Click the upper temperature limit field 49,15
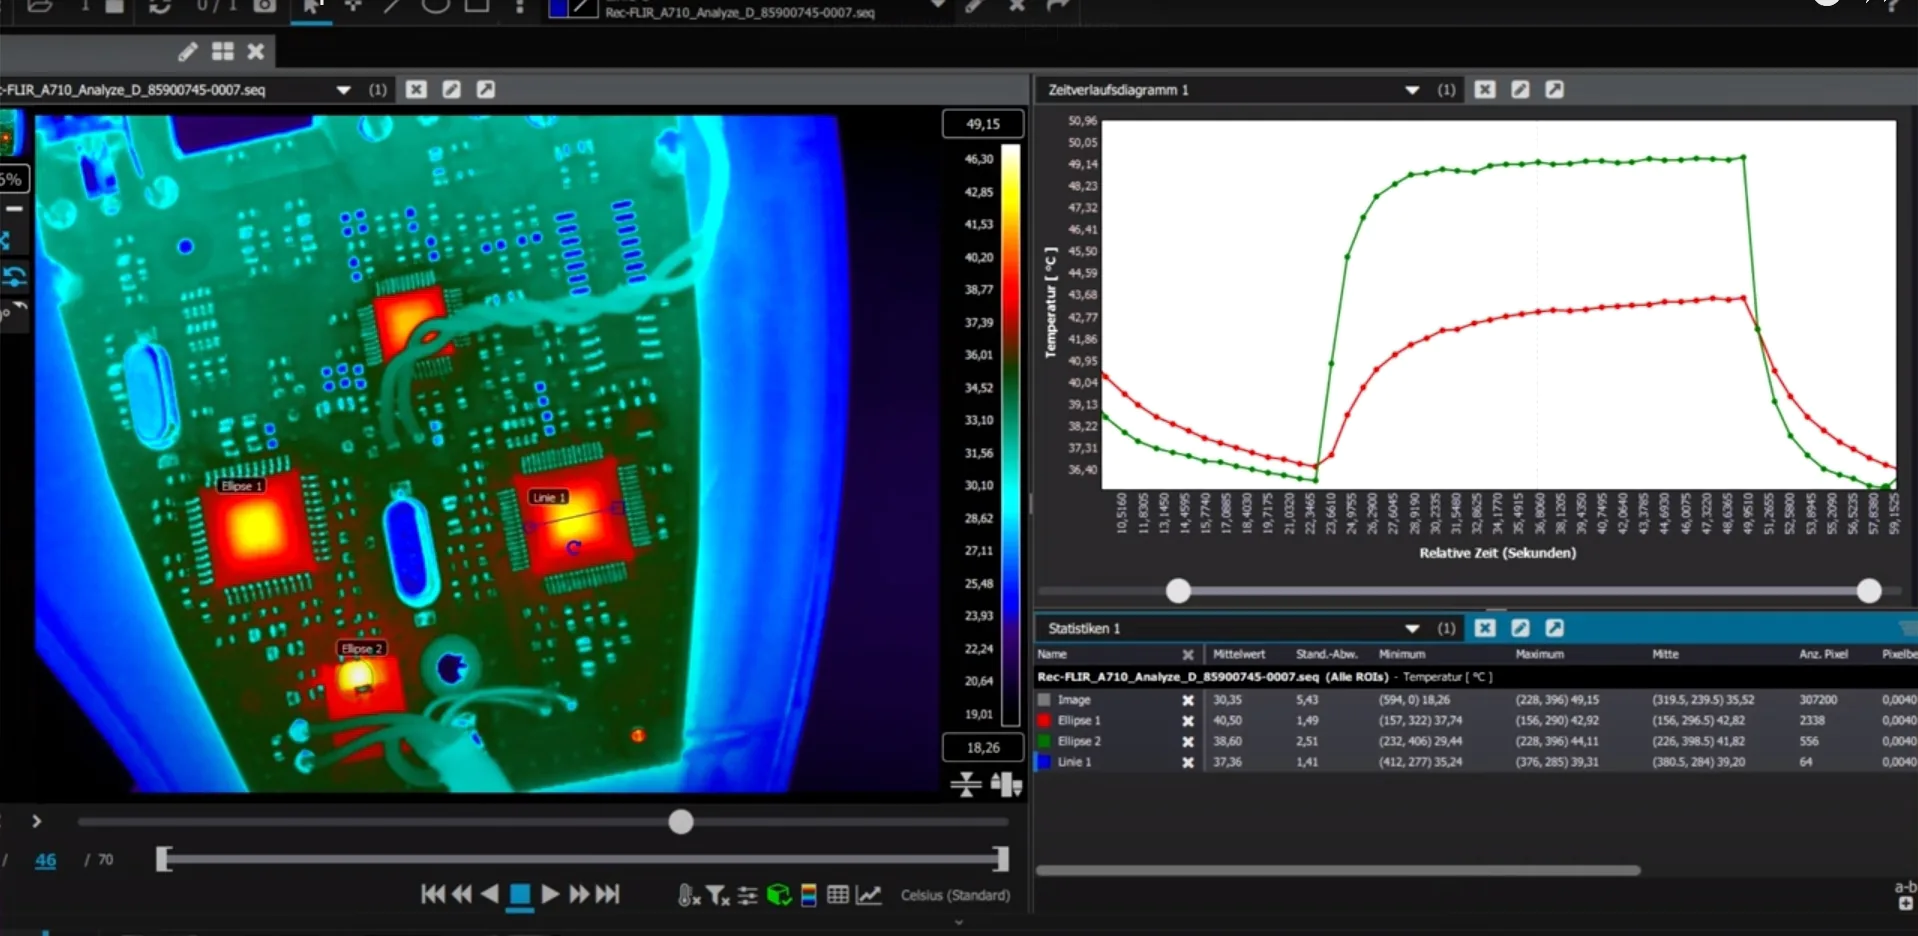The width and height of the screenshot is (1918, 936). 983,124
